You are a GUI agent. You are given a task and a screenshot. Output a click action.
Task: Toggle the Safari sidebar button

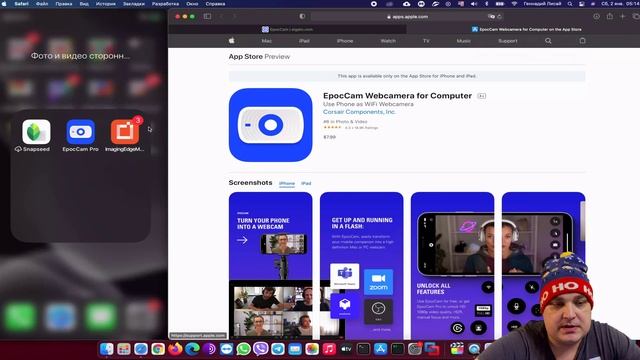207,16
